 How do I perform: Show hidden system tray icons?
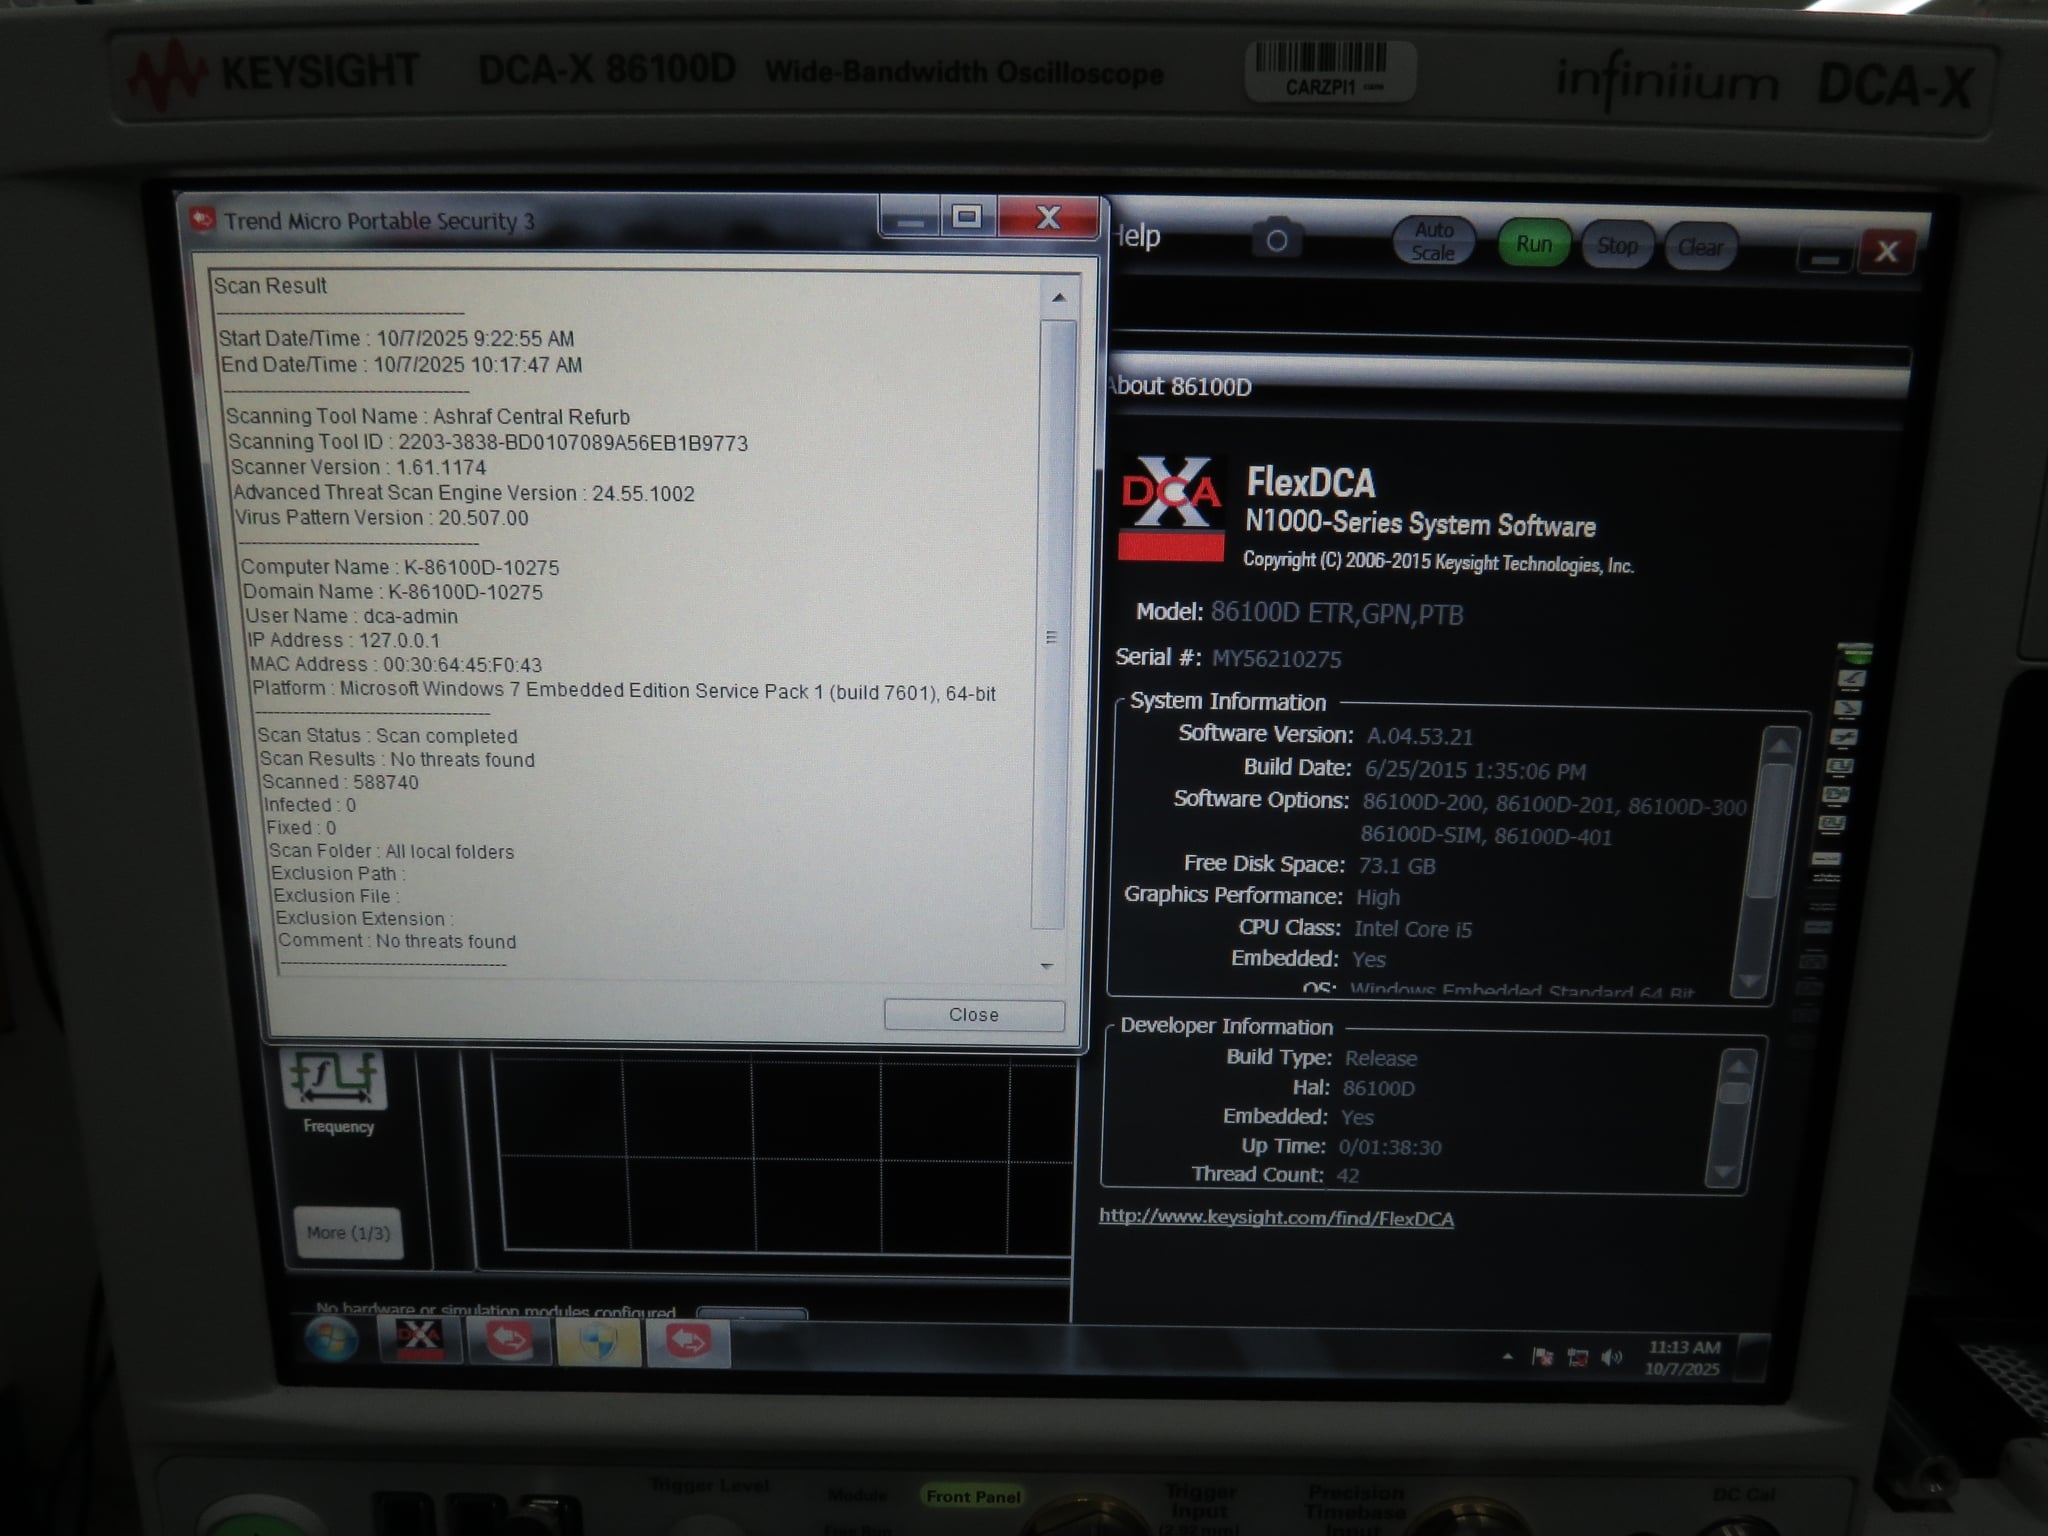[1507, 1356]
